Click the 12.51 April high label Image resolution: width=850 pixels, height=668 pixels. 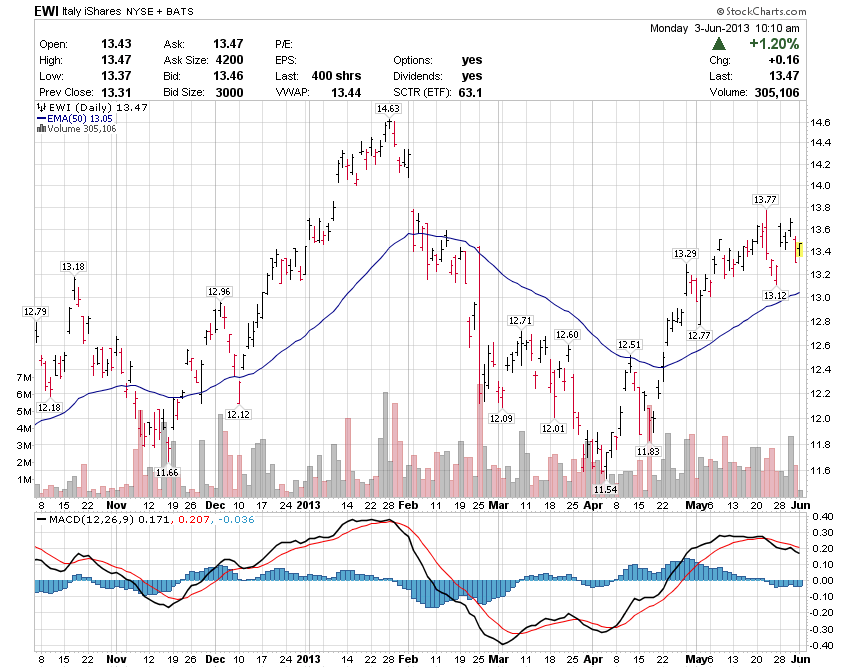[629, 344]
